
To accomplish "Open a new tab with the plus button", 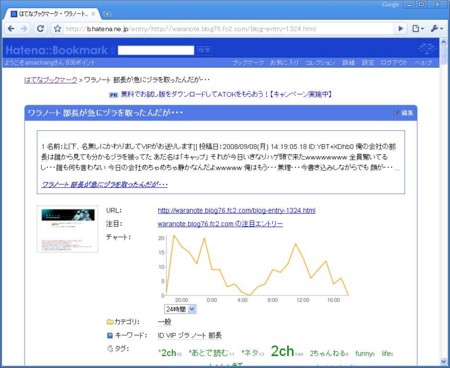I will pos(107,14).
